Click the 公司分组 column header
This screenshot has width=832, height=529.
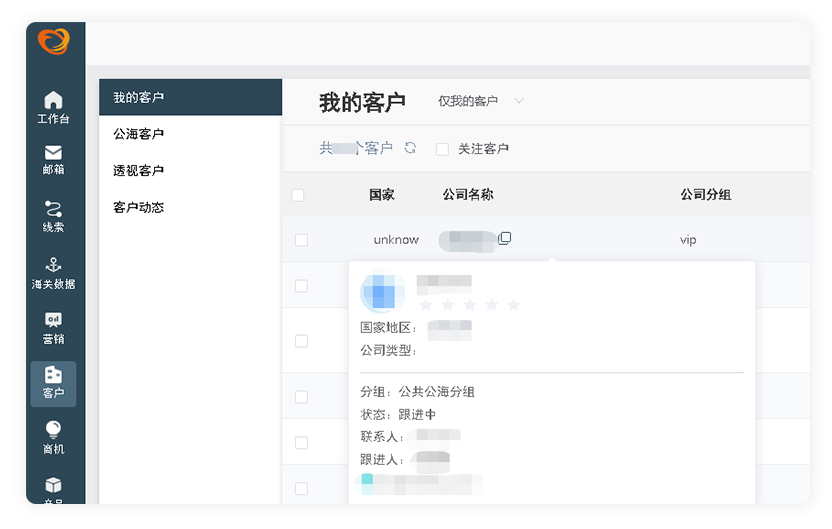tap(706, 195)
